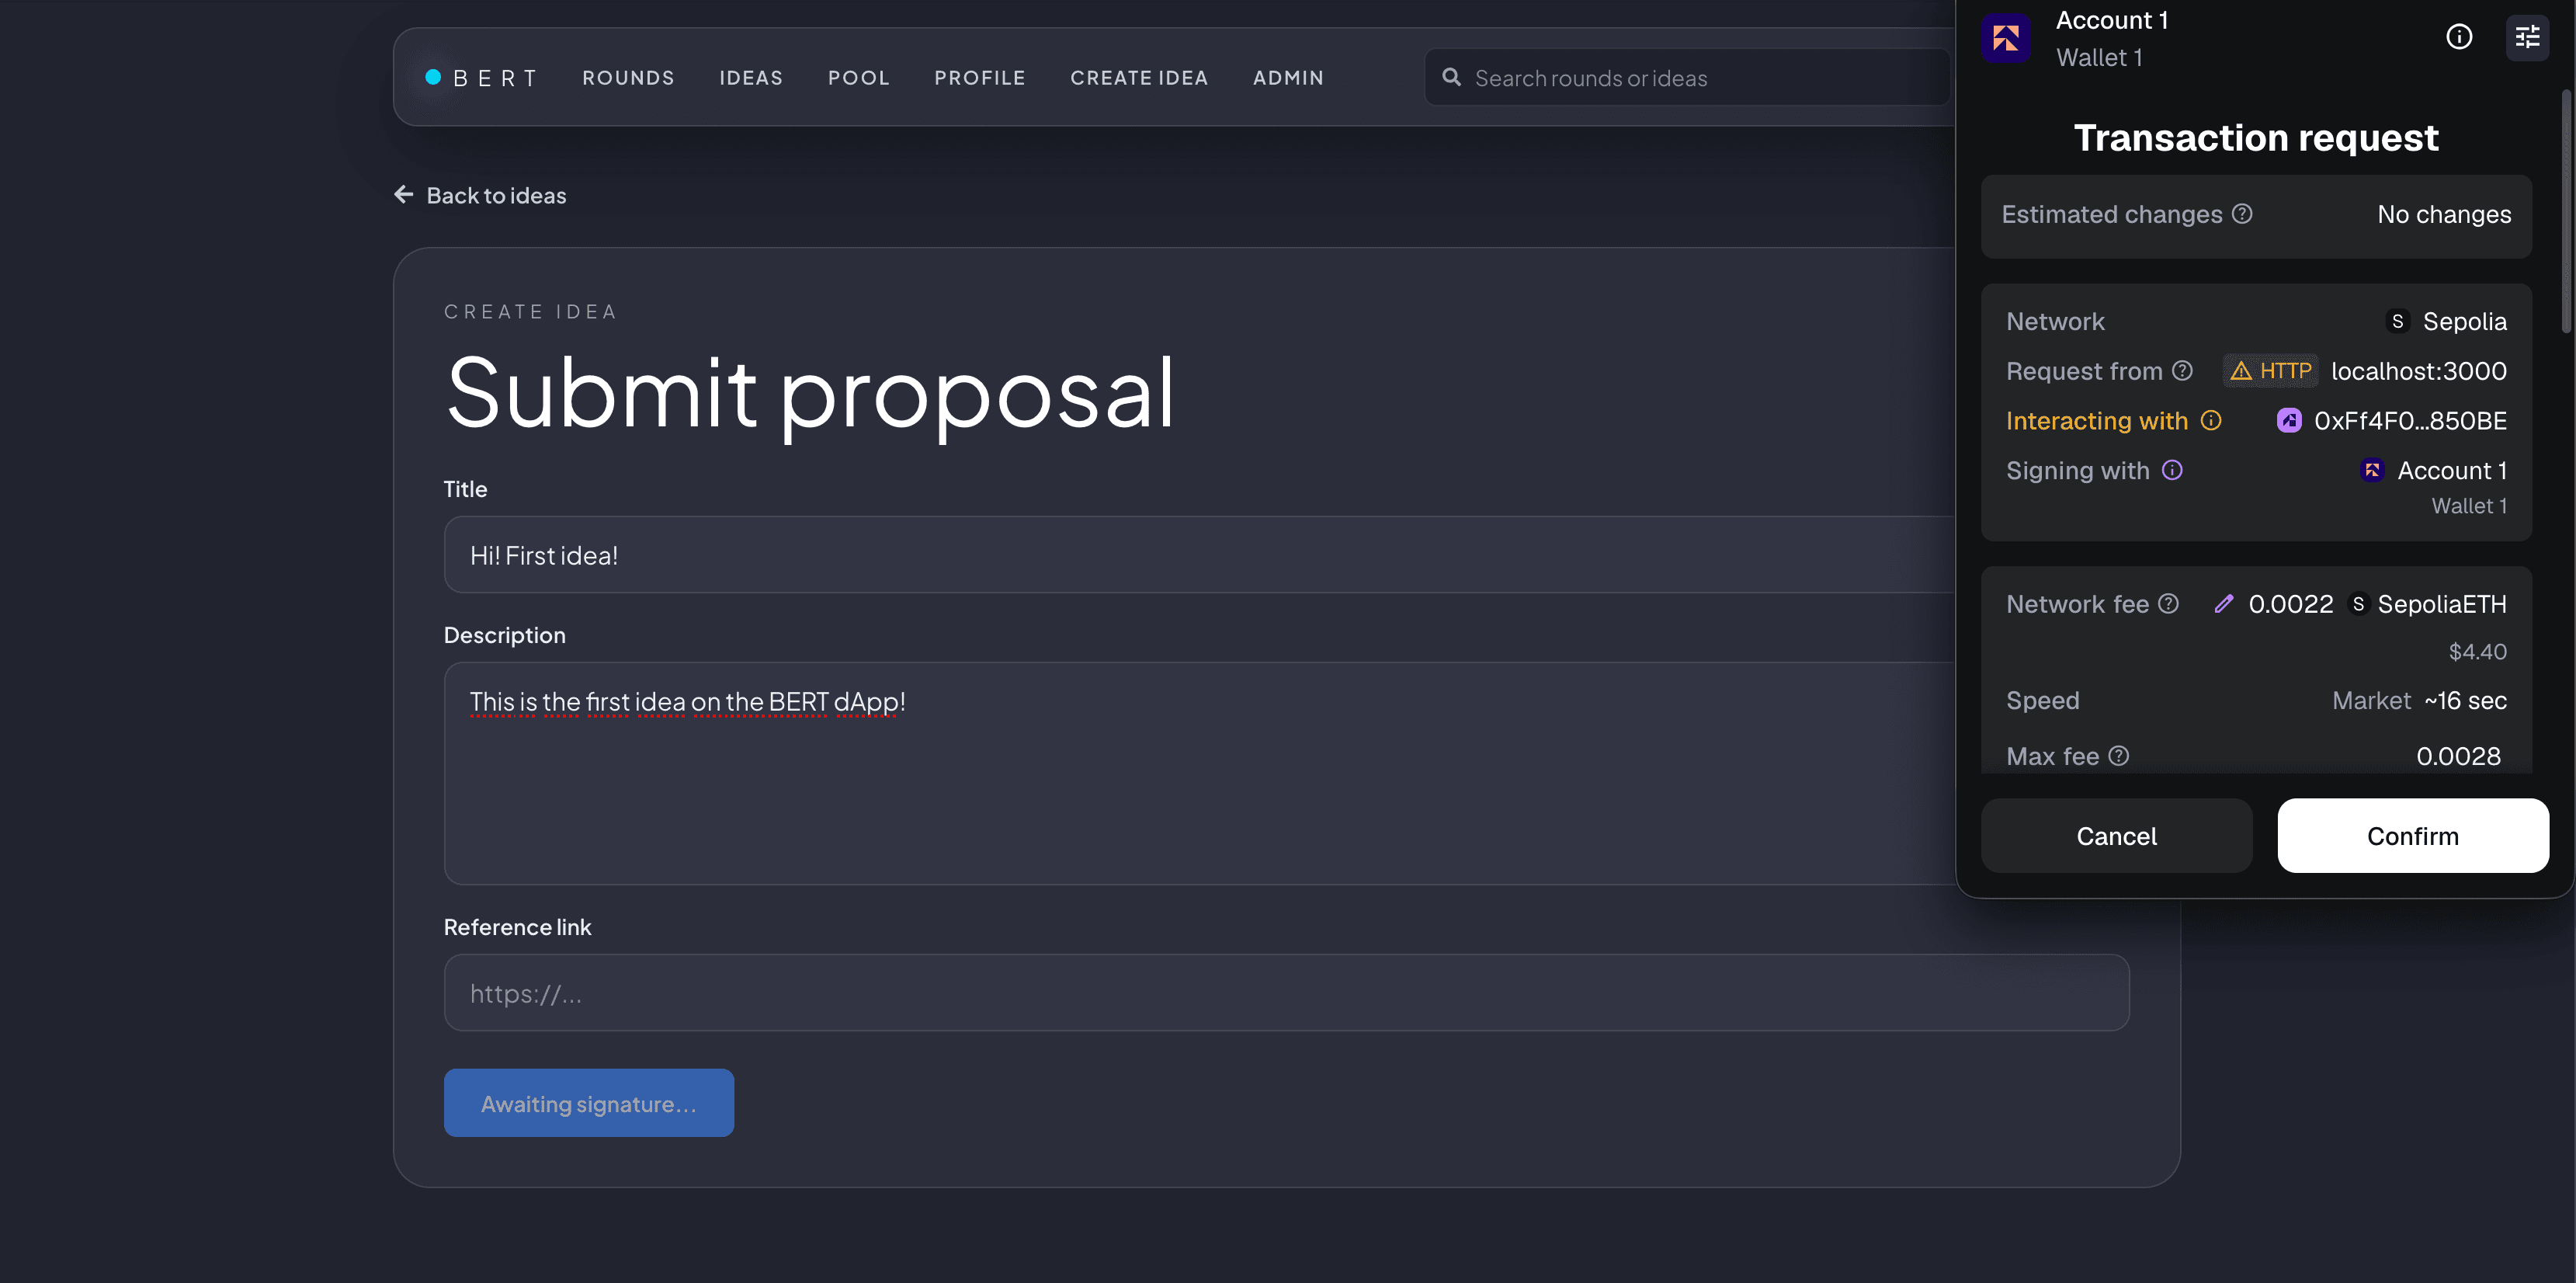Open the Rounds nav item
2576x1283 pixels.
(x=628, y=78)
